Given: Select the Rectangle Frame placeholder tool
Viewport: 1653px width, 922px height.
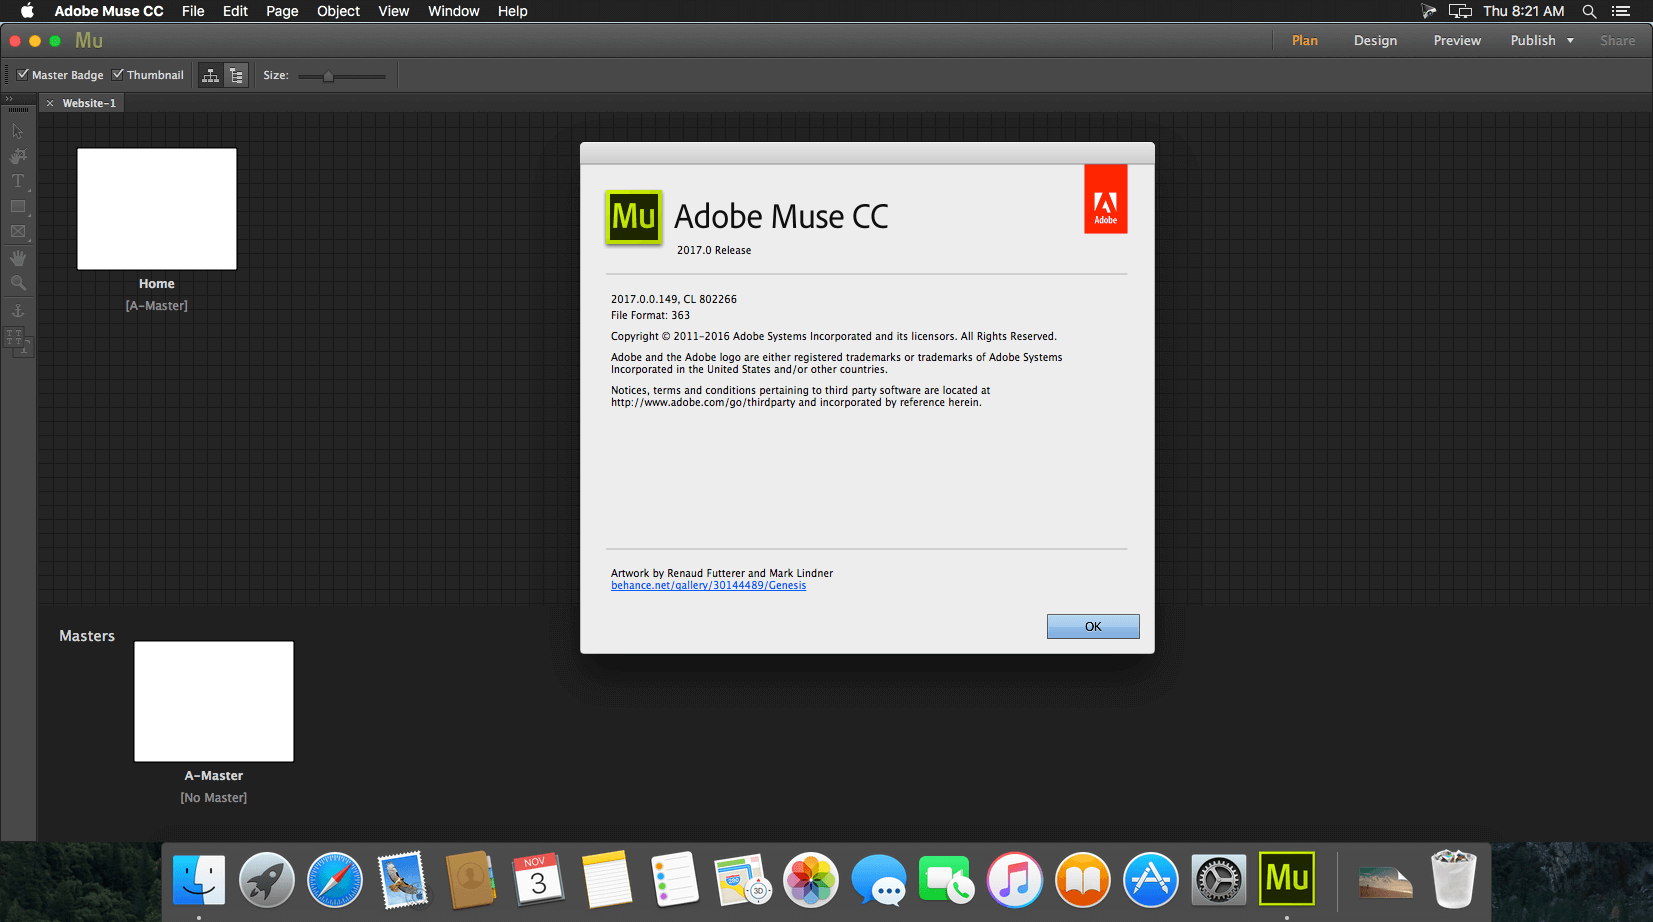Looking at the screenshot, I should point(18,231).
